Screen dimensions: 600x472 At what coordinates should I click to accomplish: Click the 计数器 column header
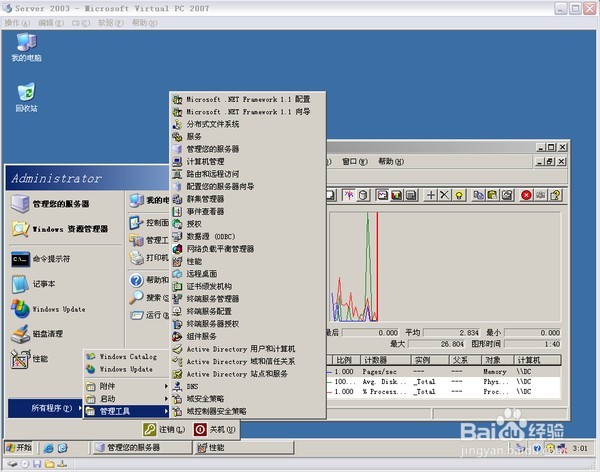point(386,360)
